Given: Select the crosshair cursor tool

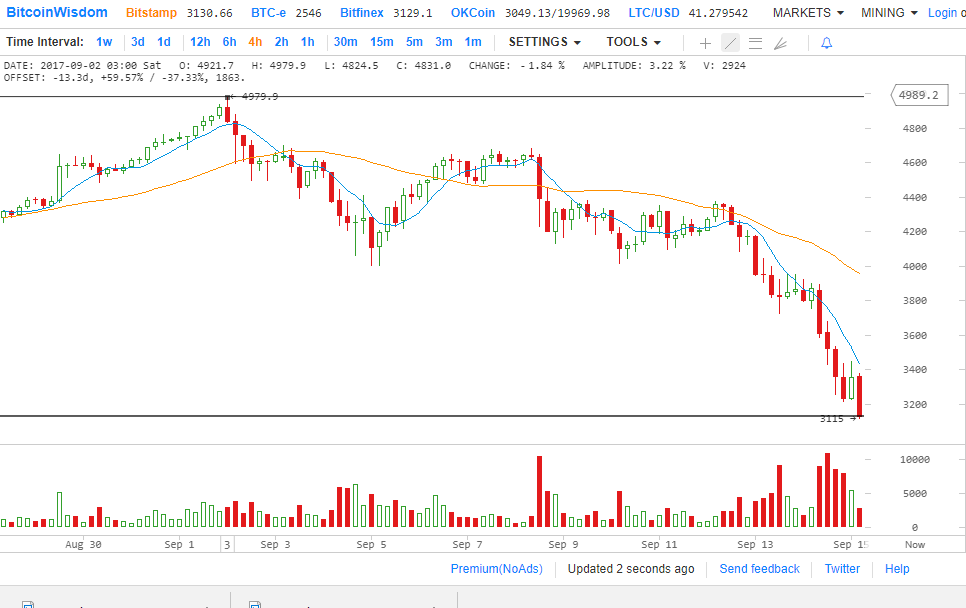Looking at the screenshot, I should [705, 43].
